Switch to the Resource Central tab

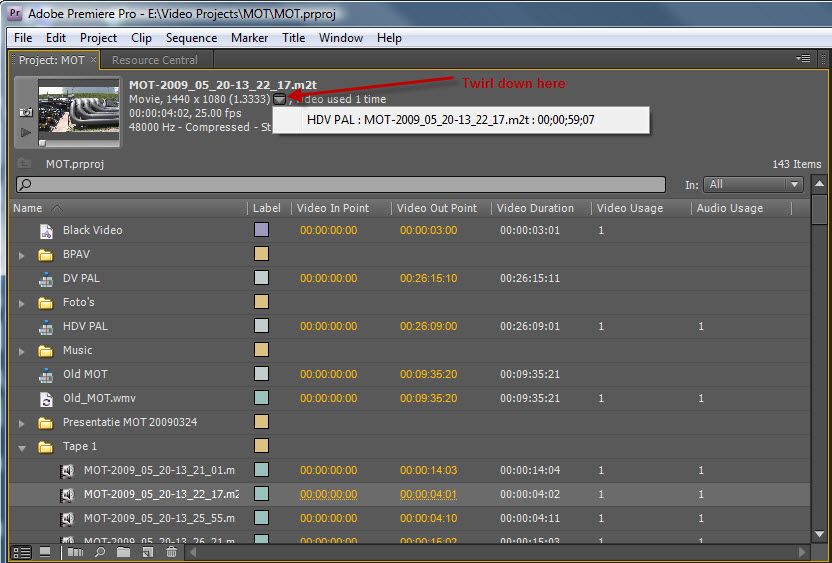pyautogui.click(x=155, y=60)
